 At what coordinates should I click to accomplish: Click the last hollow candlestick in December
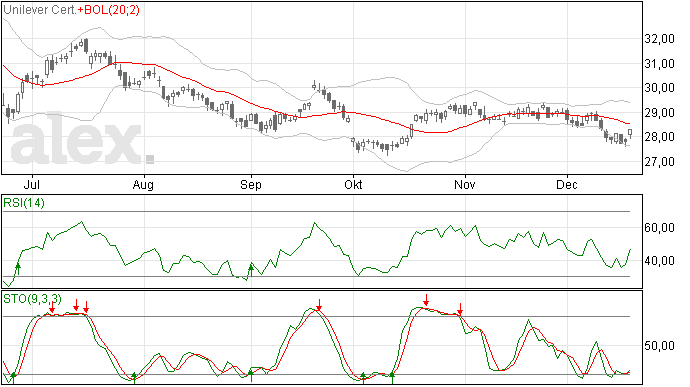pyautogui.click(x=630, y=132)
